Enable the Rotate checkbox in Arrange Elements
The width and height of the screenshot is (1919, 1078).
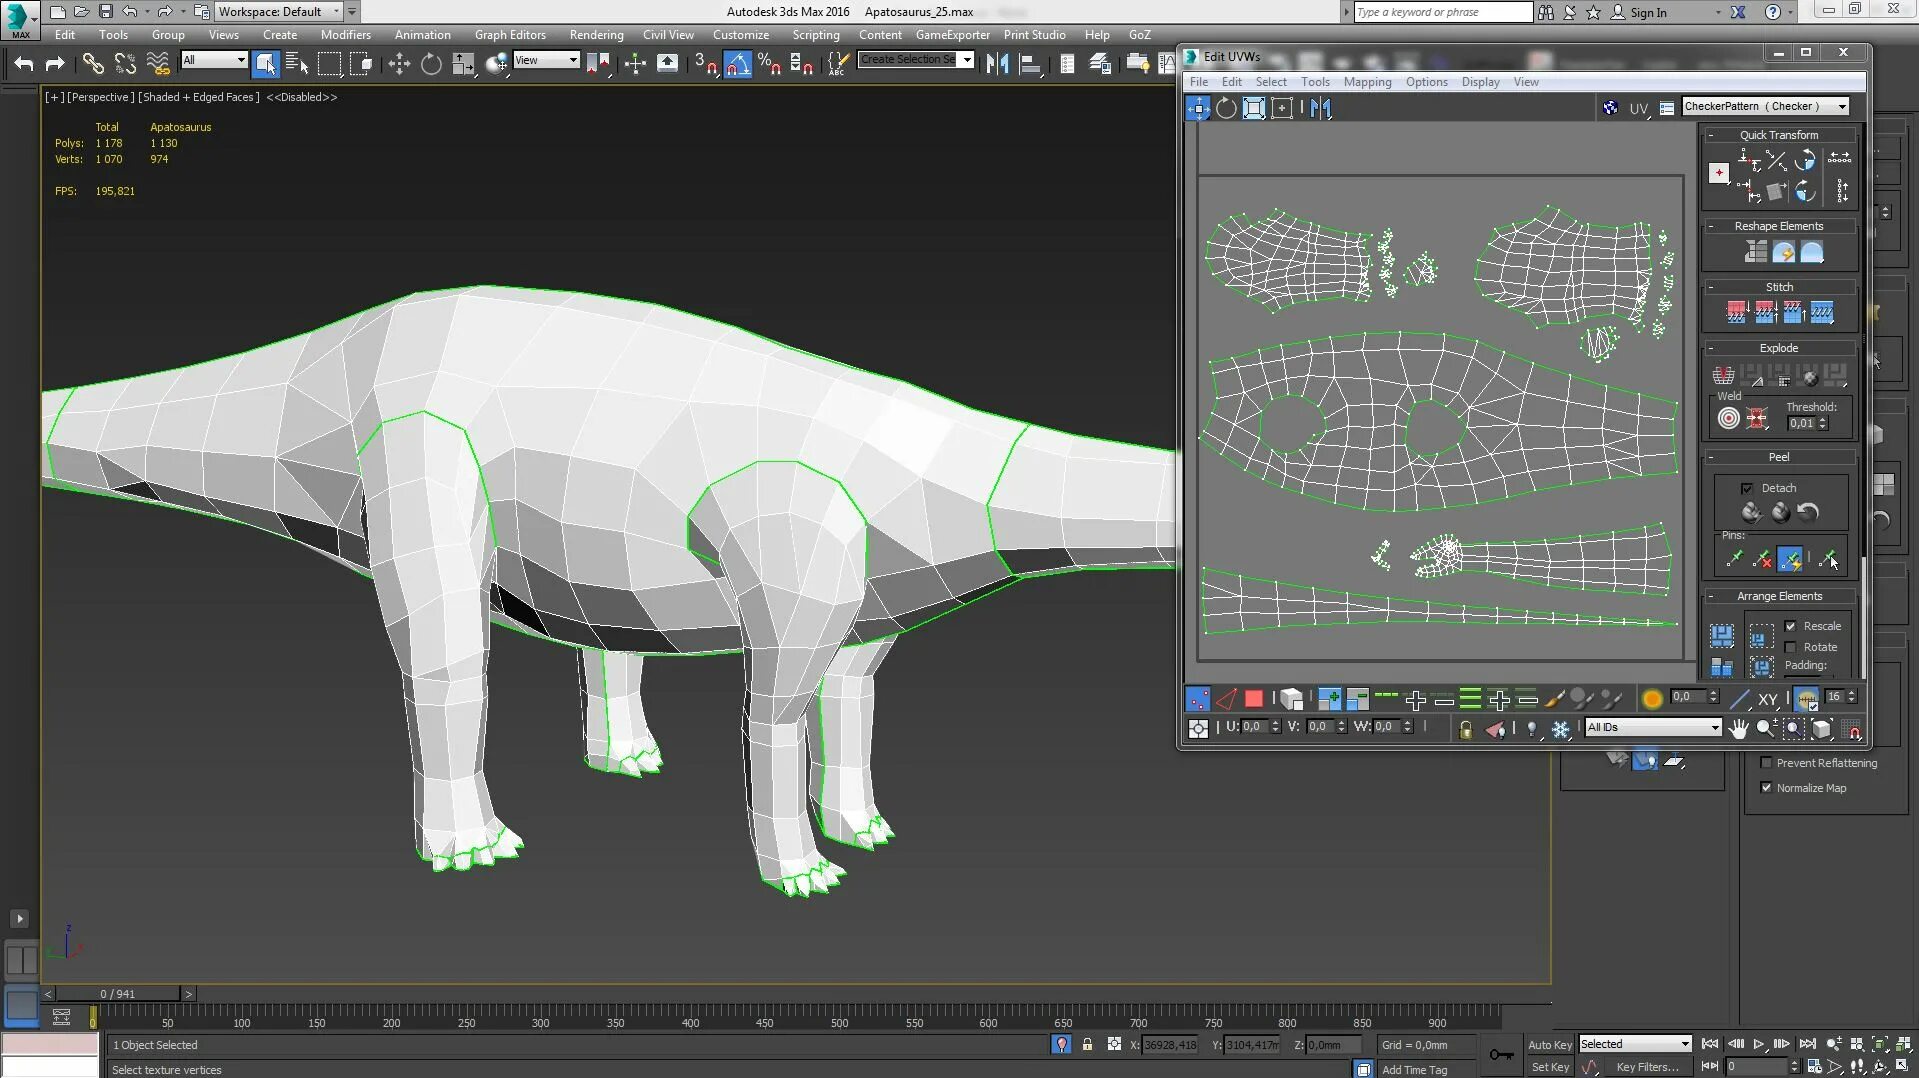point(1790,647)
